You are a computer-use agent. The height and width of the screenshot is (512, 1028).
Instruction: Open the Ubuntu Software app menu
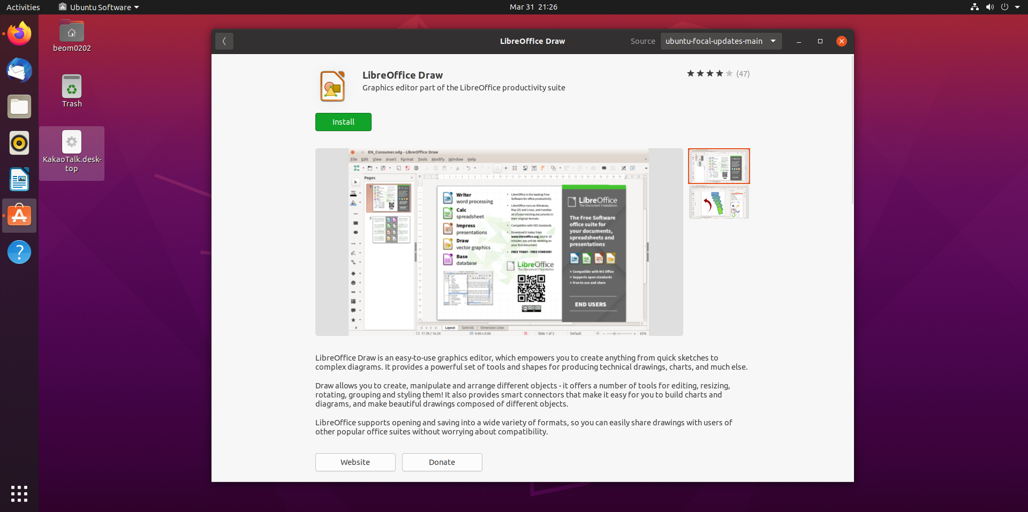(98, 7)
